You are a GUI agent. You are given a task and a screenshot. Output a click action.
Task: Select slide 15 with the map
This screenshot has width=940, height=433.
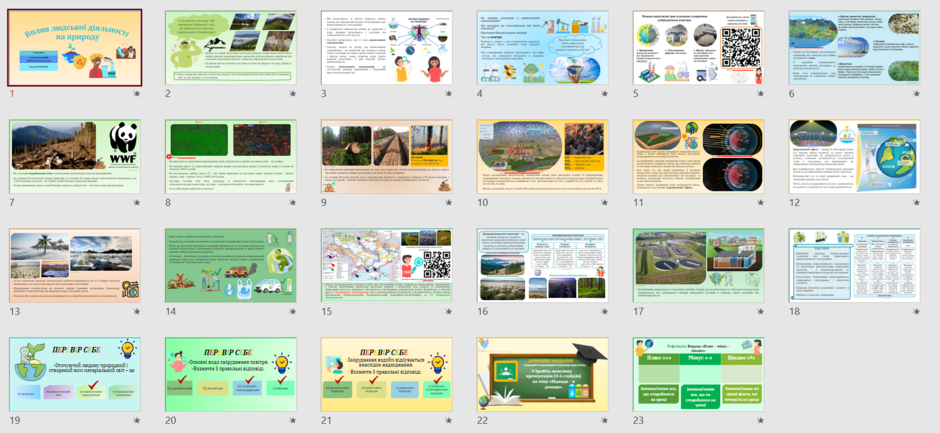pos(387,266)
